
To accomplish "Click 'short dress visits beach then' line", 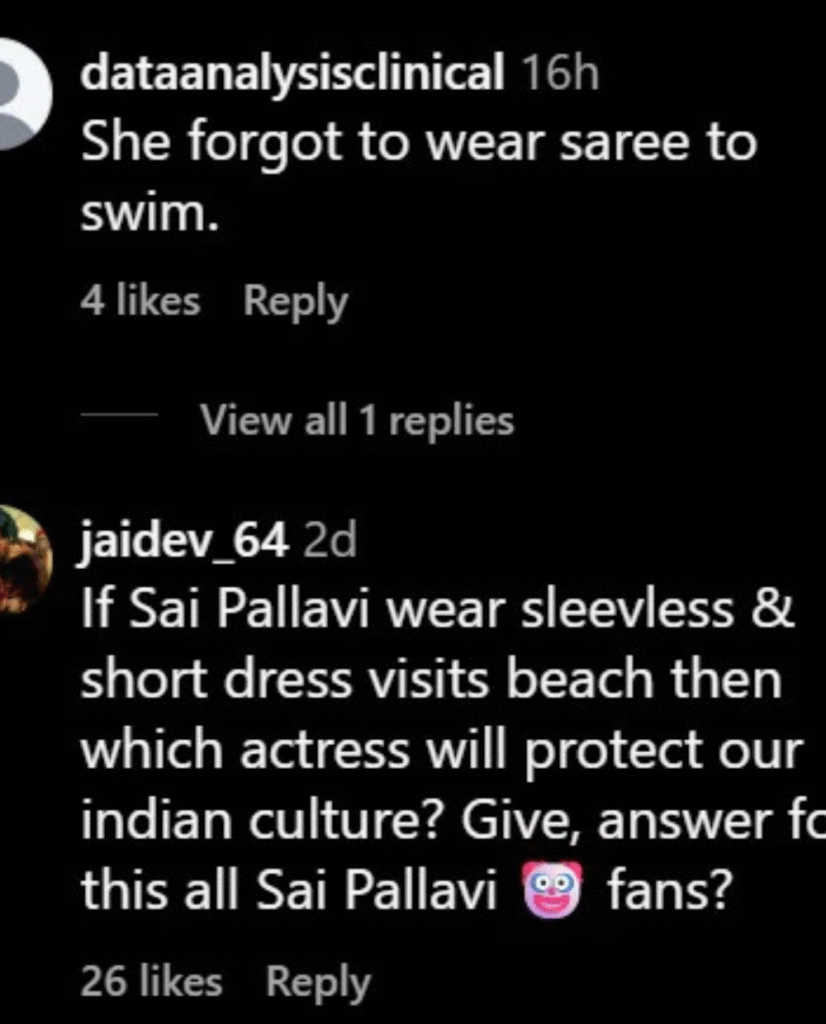I will 431,679.
